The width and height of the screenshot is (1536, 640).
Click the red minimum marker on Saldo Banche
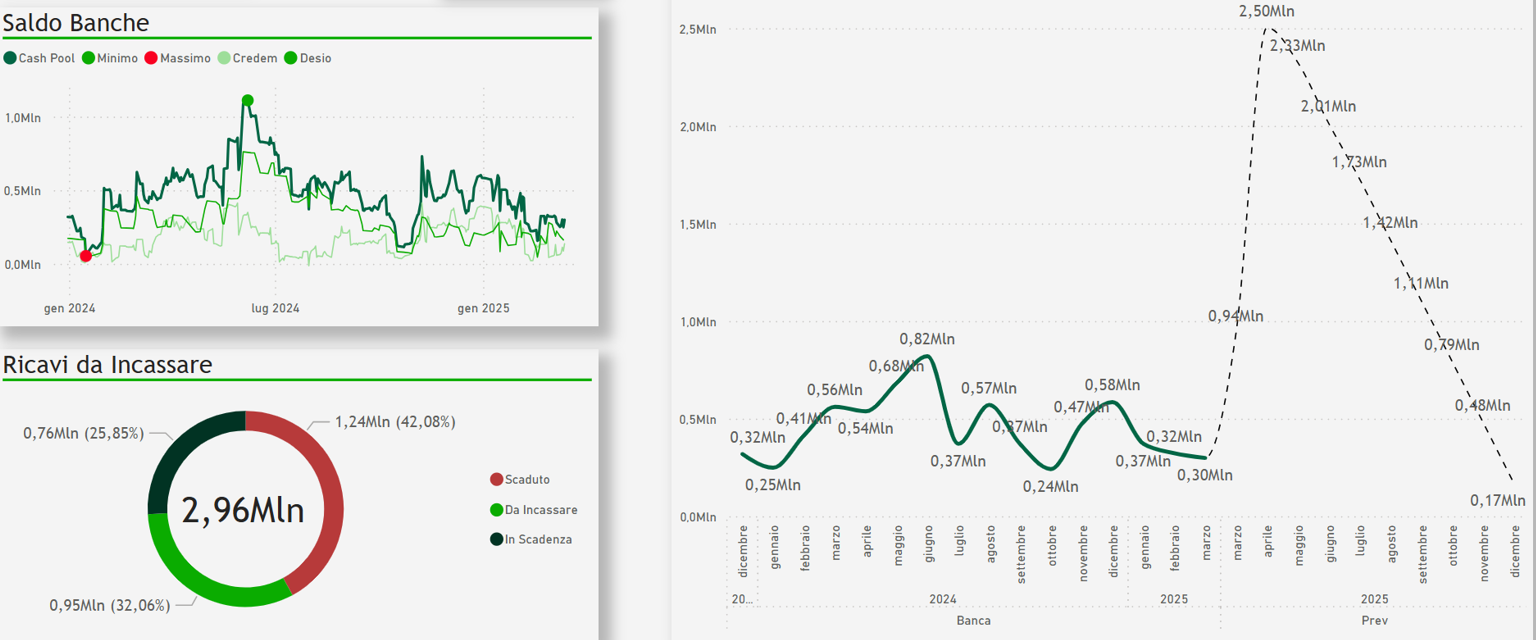point(86,257)
